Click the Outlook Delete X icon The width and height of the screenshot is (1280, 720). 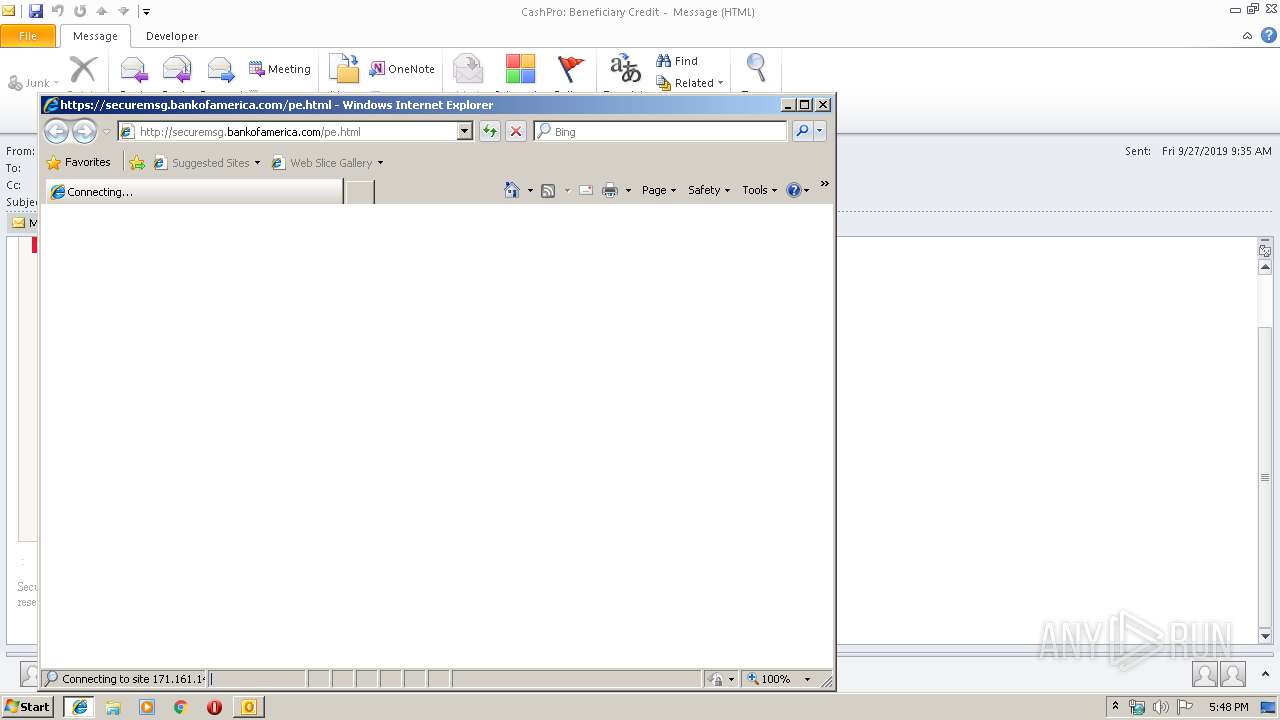83,69
